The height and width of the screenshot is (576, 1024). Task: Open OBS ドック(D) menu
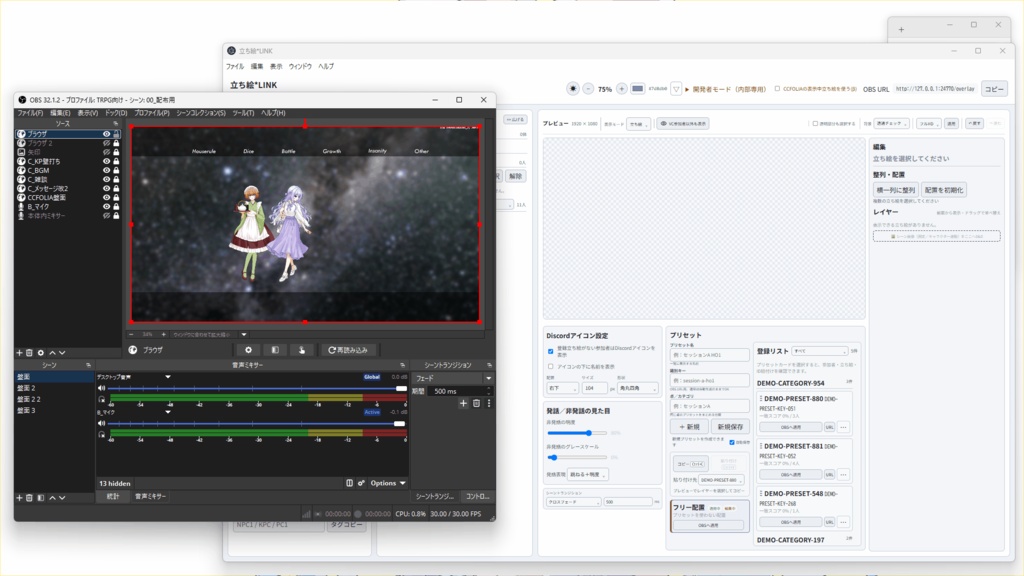click(116, 113)
